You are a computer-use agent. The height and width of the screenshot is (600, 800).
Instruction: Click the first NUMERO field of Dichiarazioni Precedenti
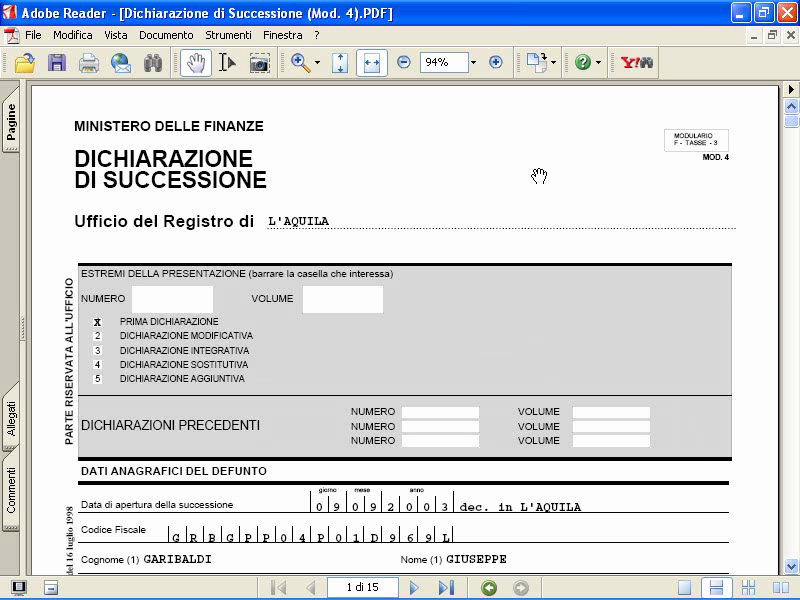pos(440,412)
